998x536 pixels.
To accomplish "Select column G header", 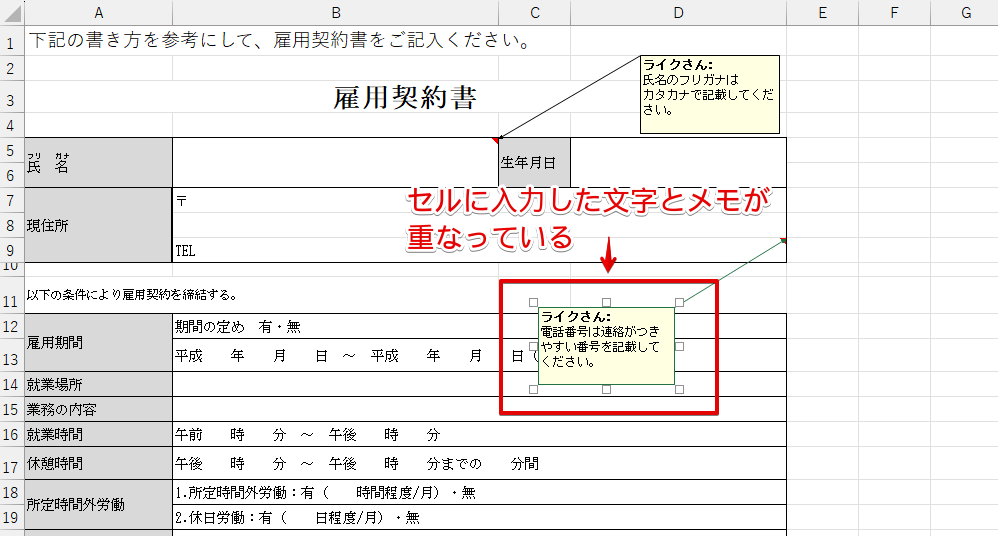I will [x=966, y=12].
